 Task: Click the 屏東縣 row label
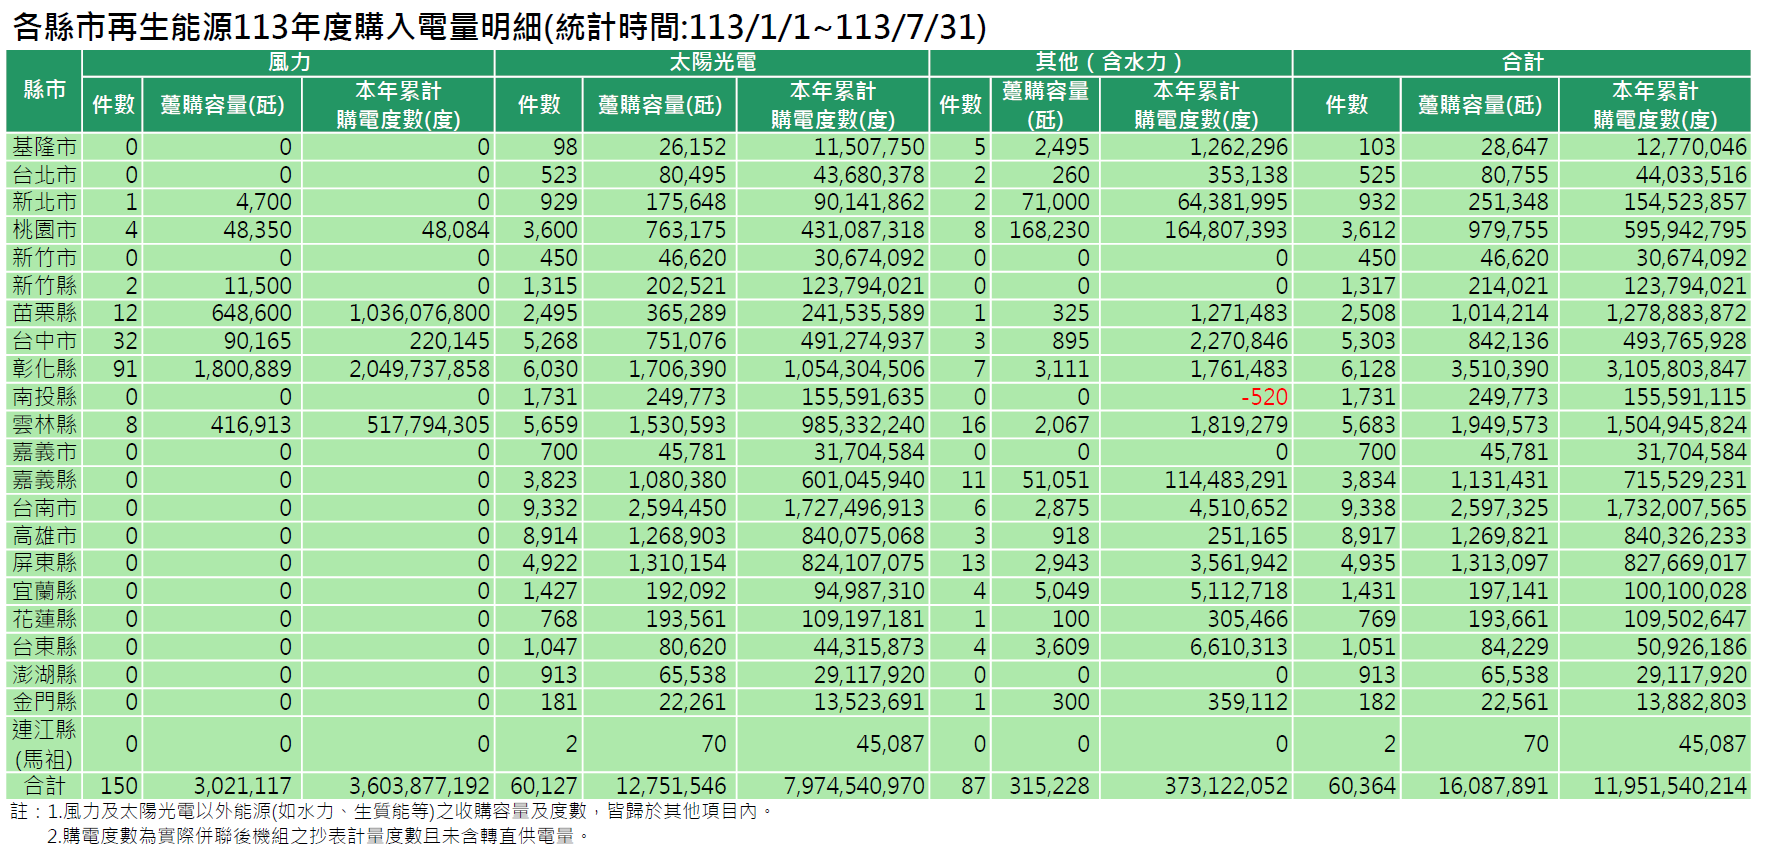[44, 563]
